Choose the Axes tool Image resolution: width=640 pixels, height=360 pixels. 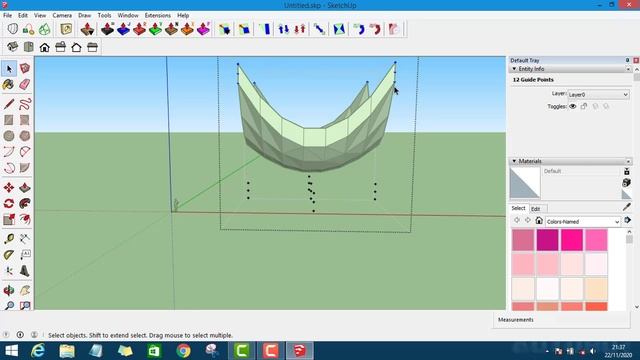tap(9, 271)
